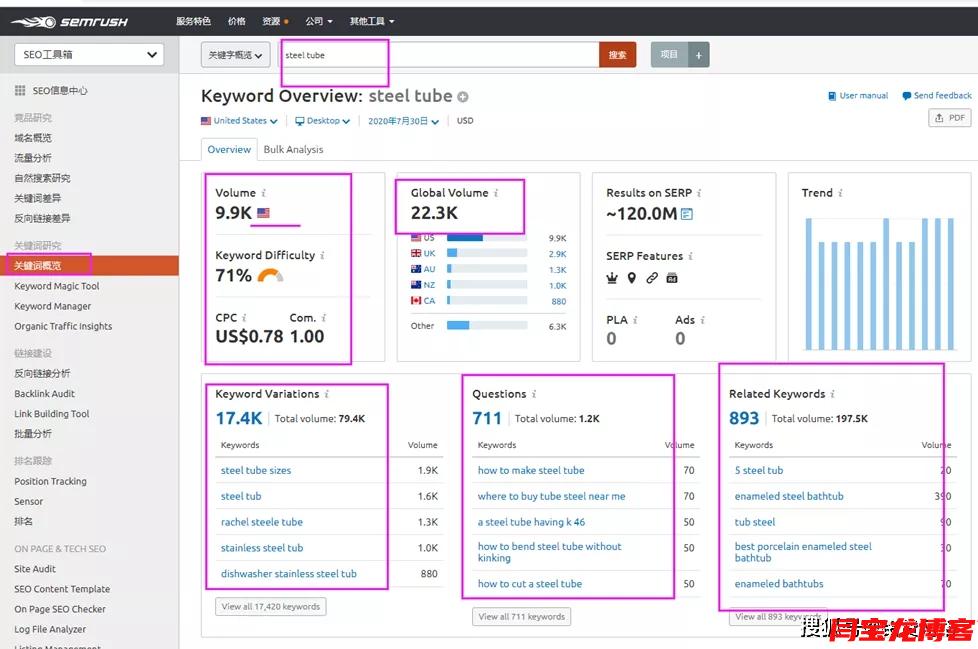978x649 pixels.
Task: Click the plus button next to 项目
Action: tap(698, 55)
